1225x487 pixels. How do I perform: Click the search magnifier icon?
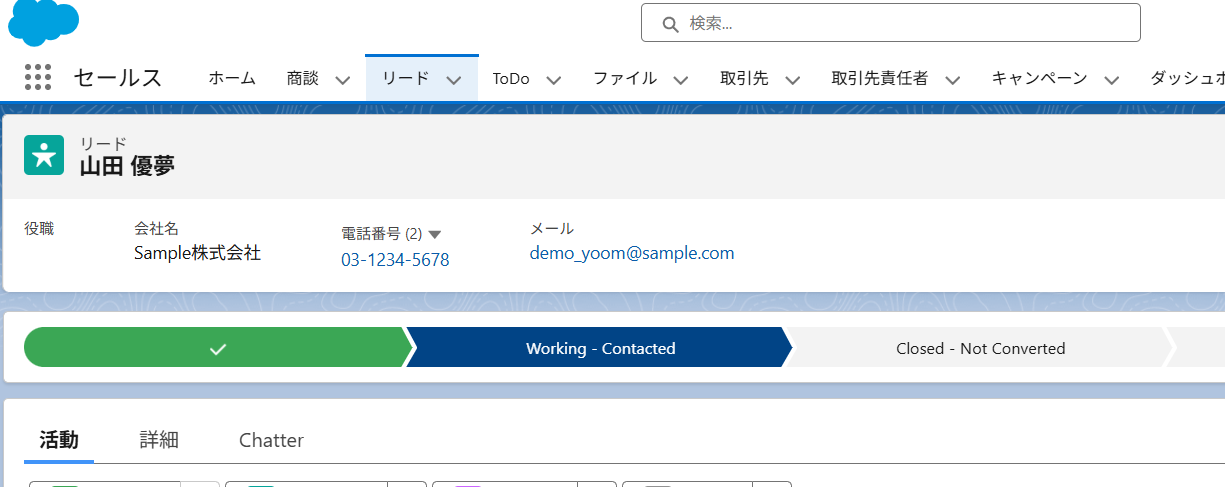click(670, 23)
